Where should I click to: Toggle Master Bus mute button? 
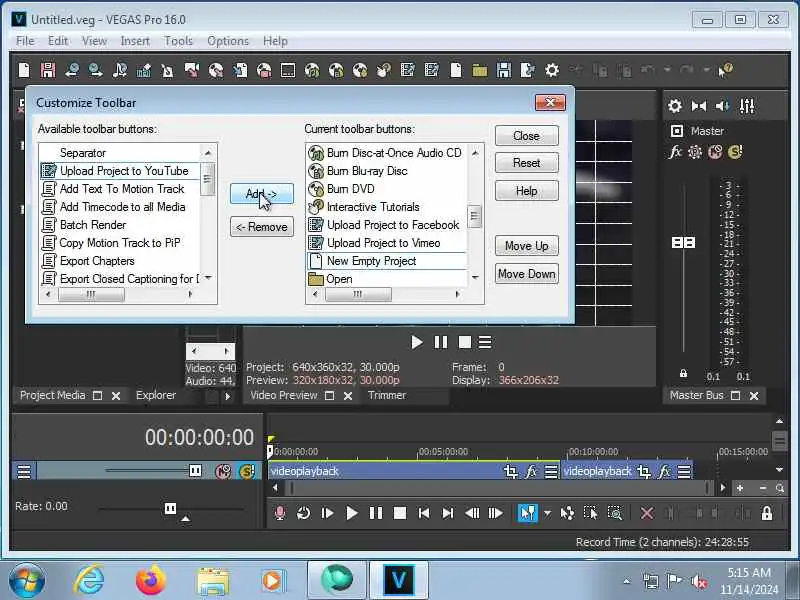pos(715,152)
